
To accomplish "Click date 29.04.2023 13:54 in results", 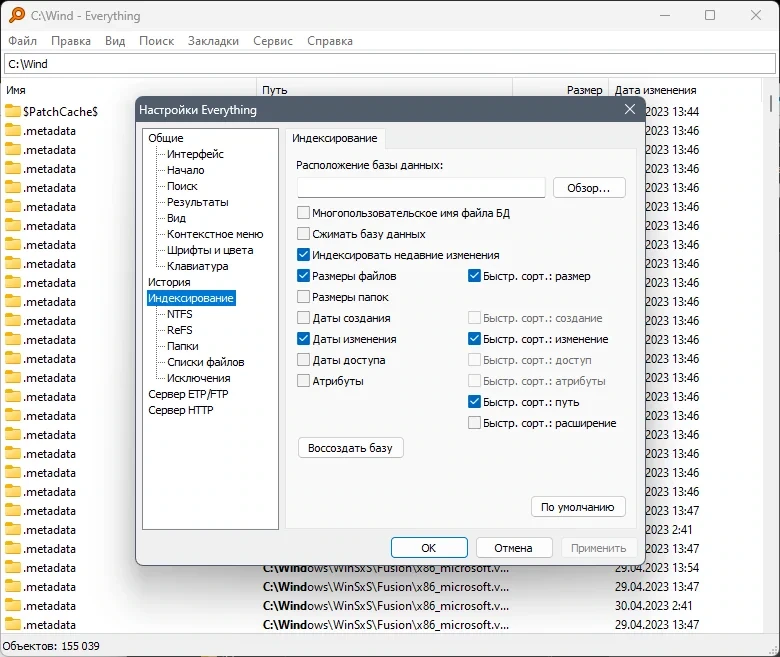I will point(657,567).
